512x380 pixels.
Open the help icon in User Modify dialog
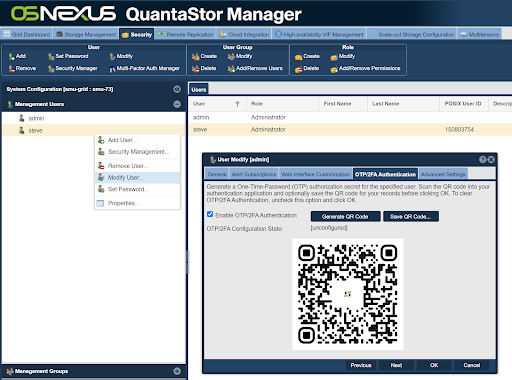click(x=482, y=160)
